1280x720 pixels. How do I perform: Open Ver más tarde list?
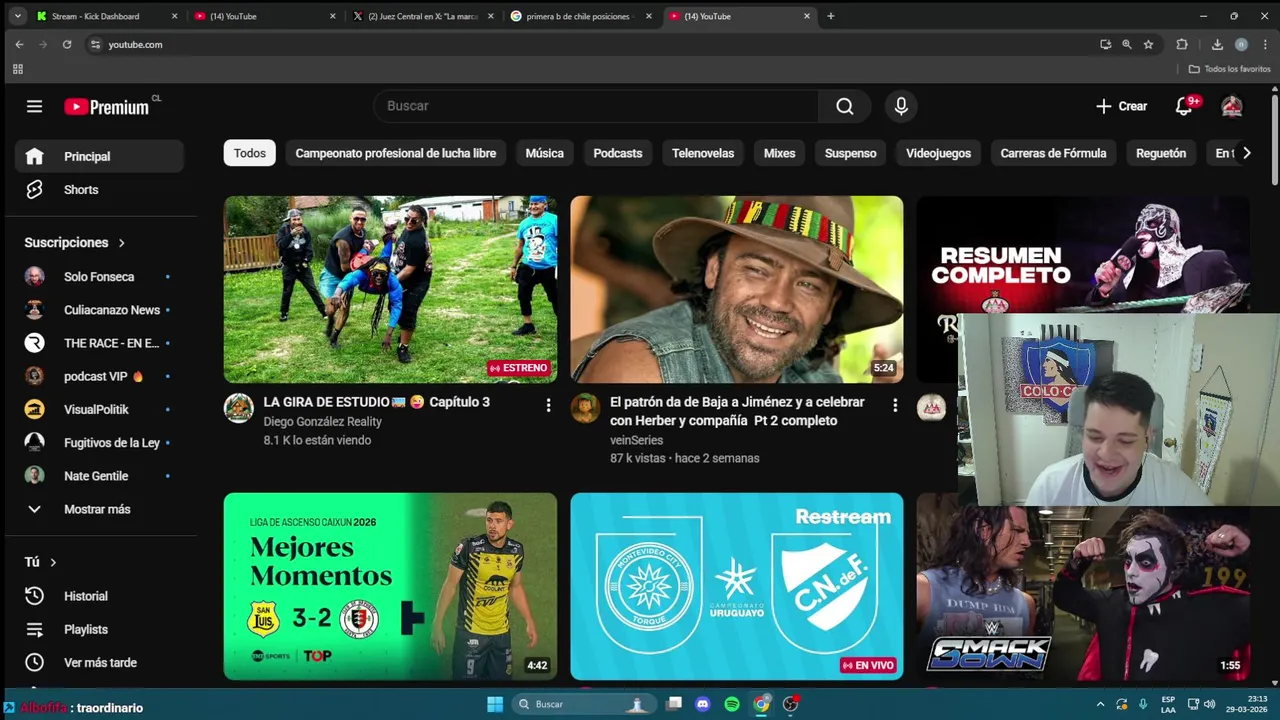point(99,662)
